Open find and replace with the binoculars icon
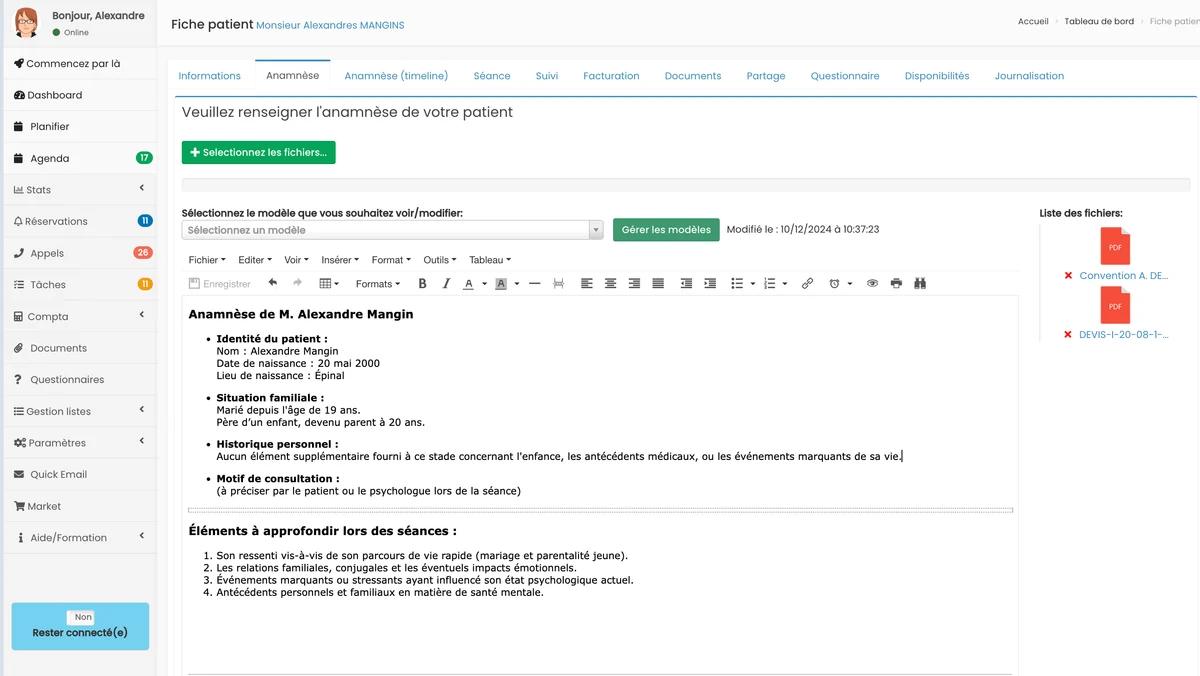The width and height of the screenshot is (1200, 676). [x=920, y=284]
